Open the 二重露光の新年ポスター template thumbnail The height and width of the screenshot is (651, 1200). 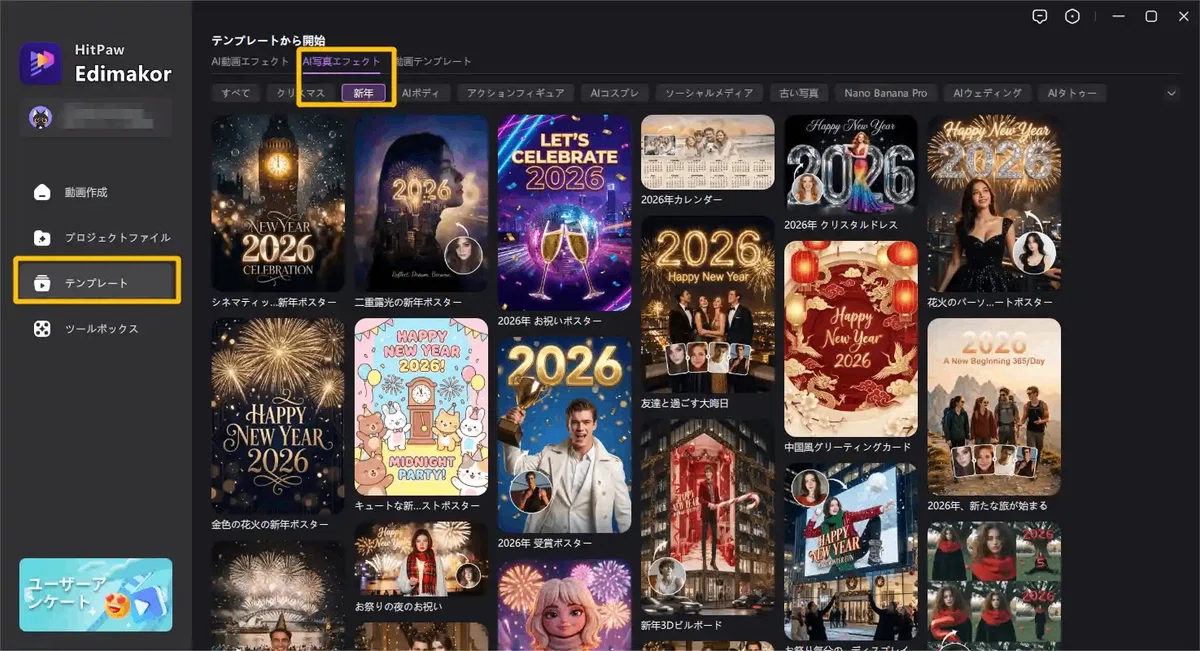(x=421, y=203)
